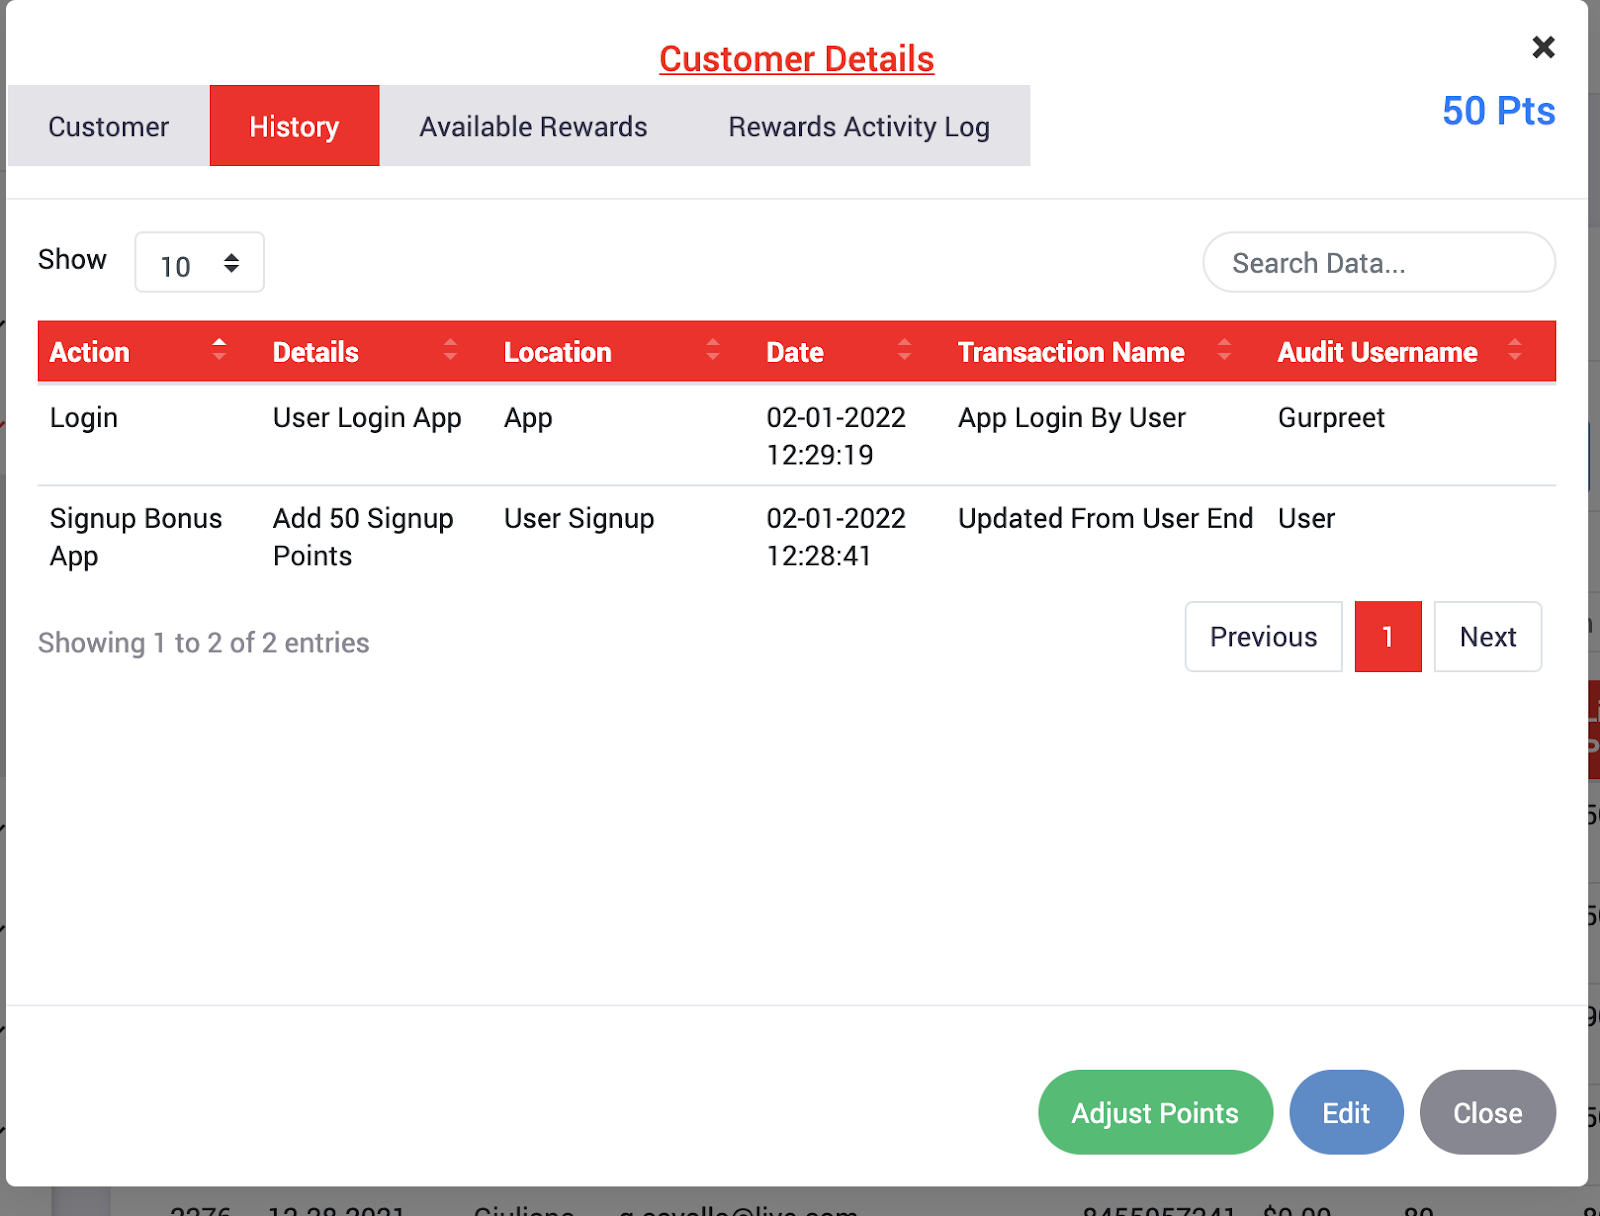Sort by Location column sort icon
The height and width of the screenshot is (1216, 1600).
(x=712, y=350)
